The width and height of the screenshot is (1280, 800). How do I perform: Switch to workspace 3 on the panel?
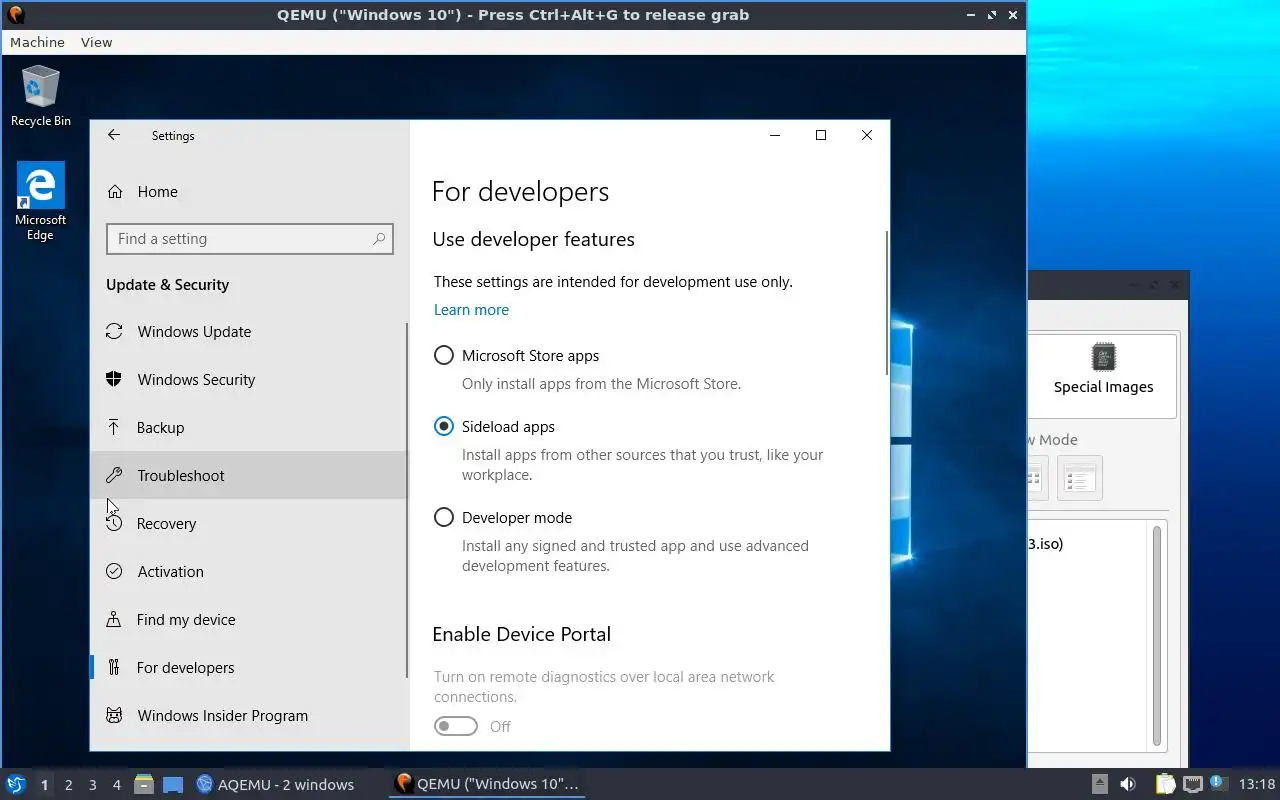click(93, 785)
